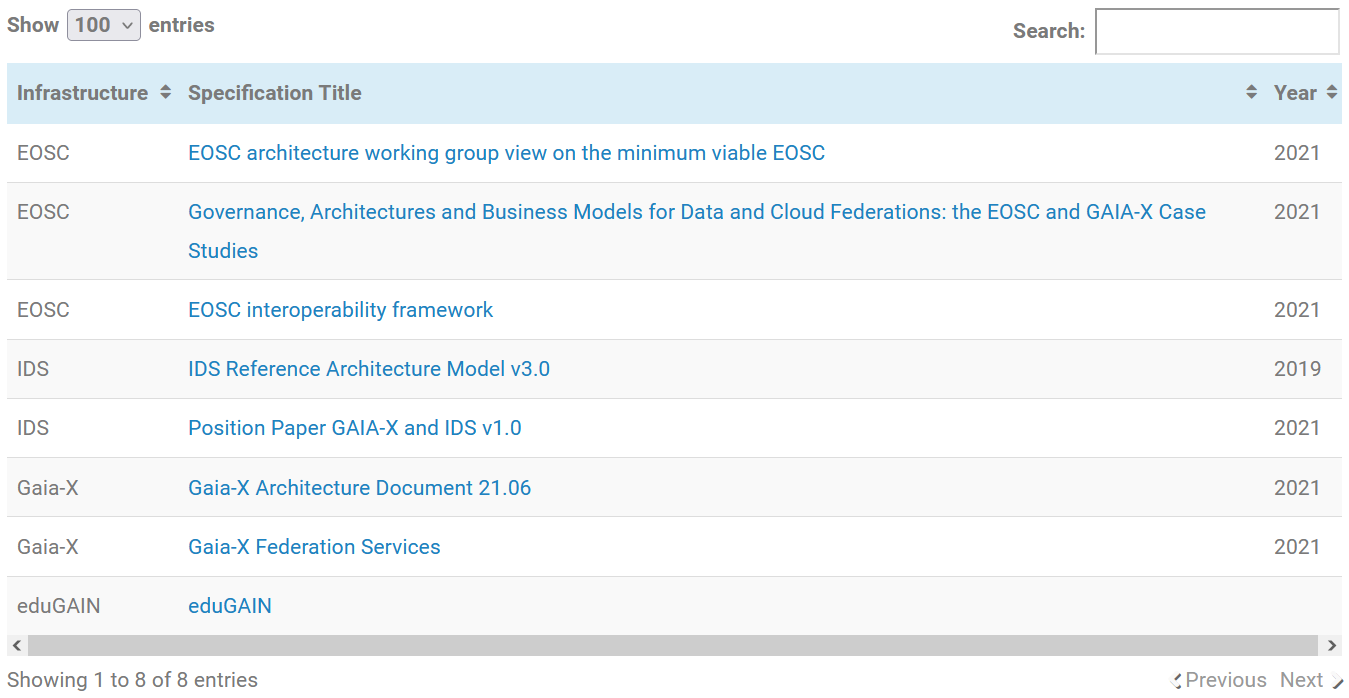Open EOSC interoperability framework link
The height and width of the screenshot is (698, 1349).
(x=340, y=310)
